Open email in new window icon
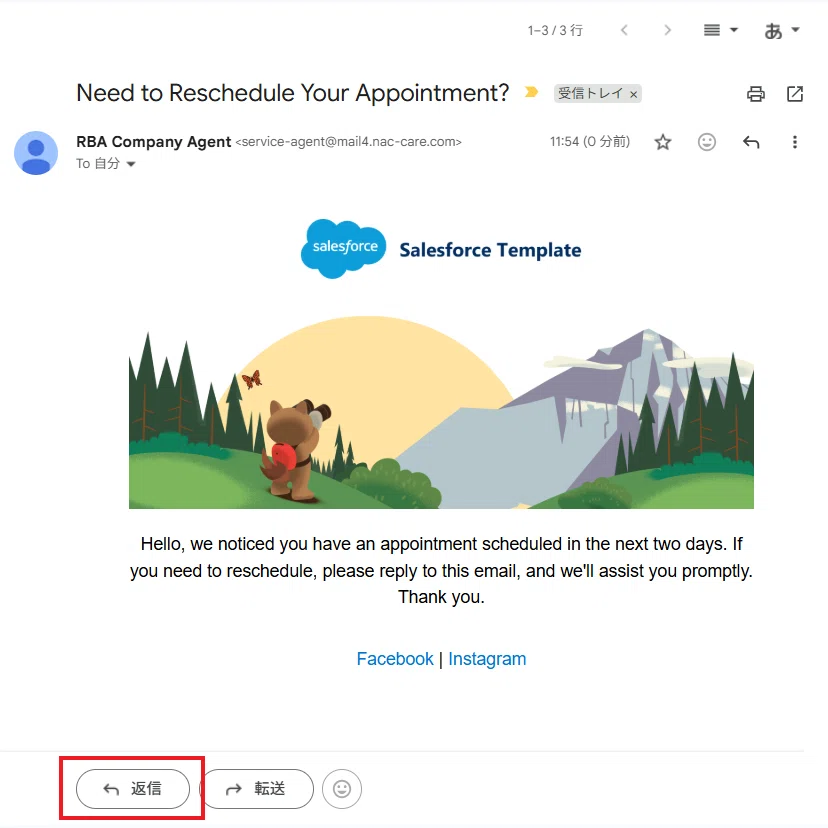 pyautogui.click(x=795, y=93)
